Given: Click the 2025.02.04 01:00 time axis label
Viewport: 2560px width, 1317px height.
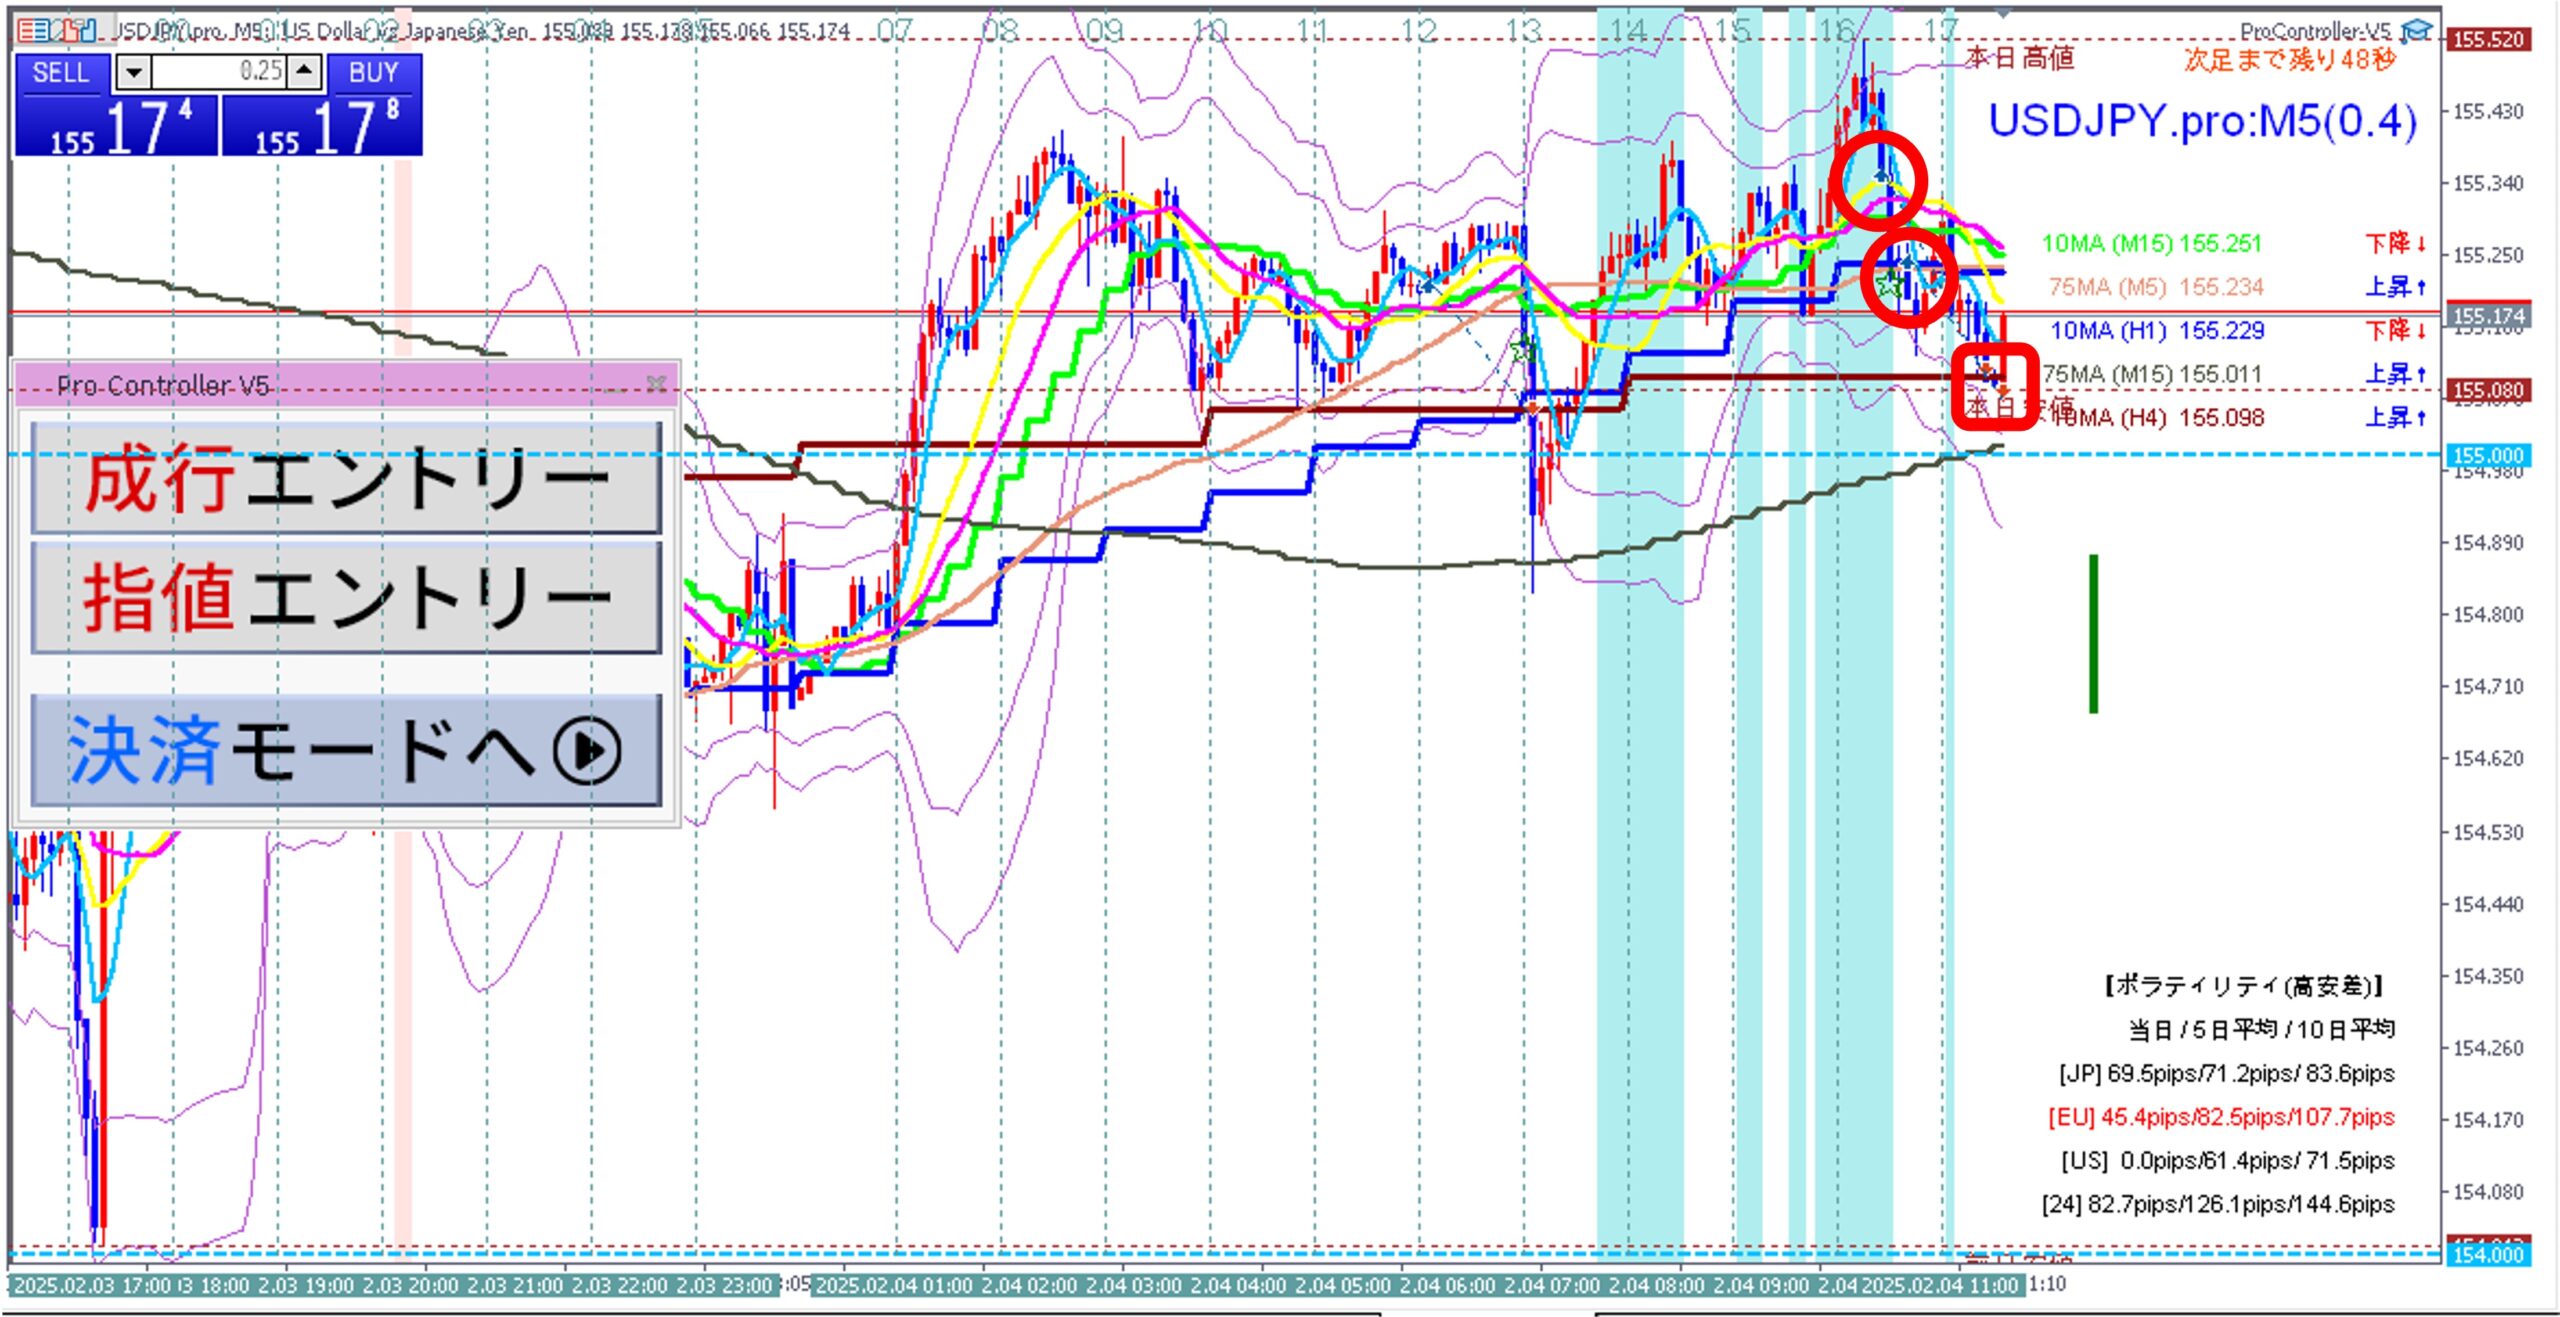Looking at the screenshot, I should (x=893, y=1285).
